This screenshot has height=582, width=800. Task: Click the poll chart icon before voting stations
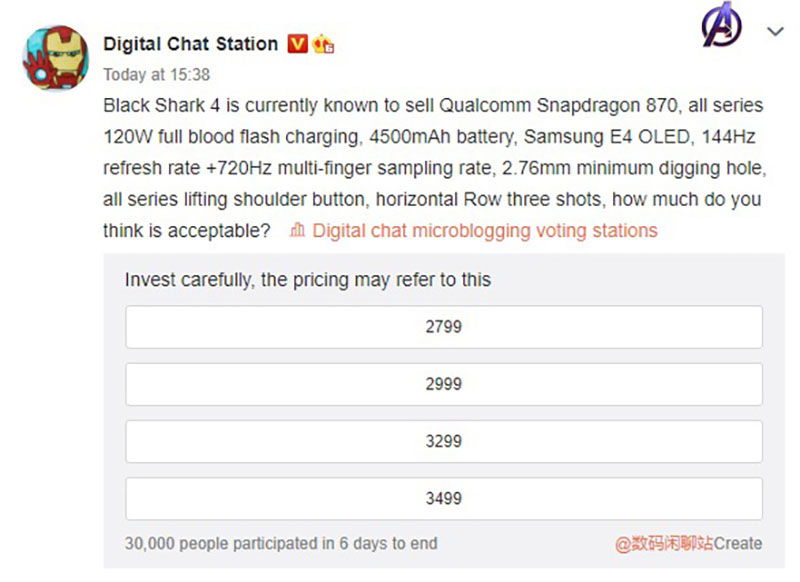(x=296, y=231)
